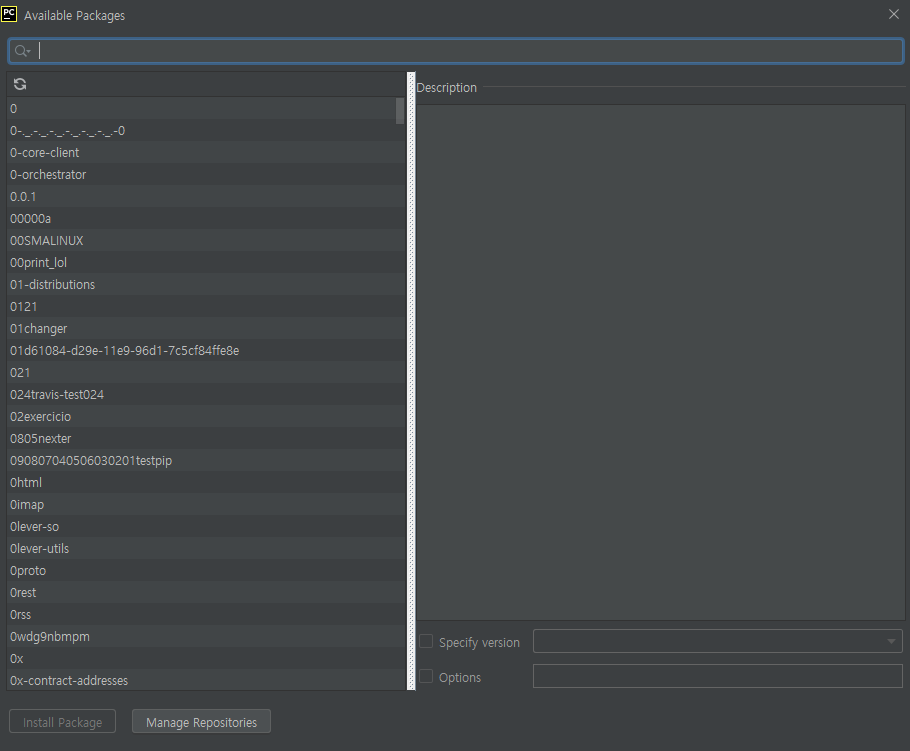Open the version selection dropdown
This screenshot has width=910, height=751.
click(x=717, y=641)
